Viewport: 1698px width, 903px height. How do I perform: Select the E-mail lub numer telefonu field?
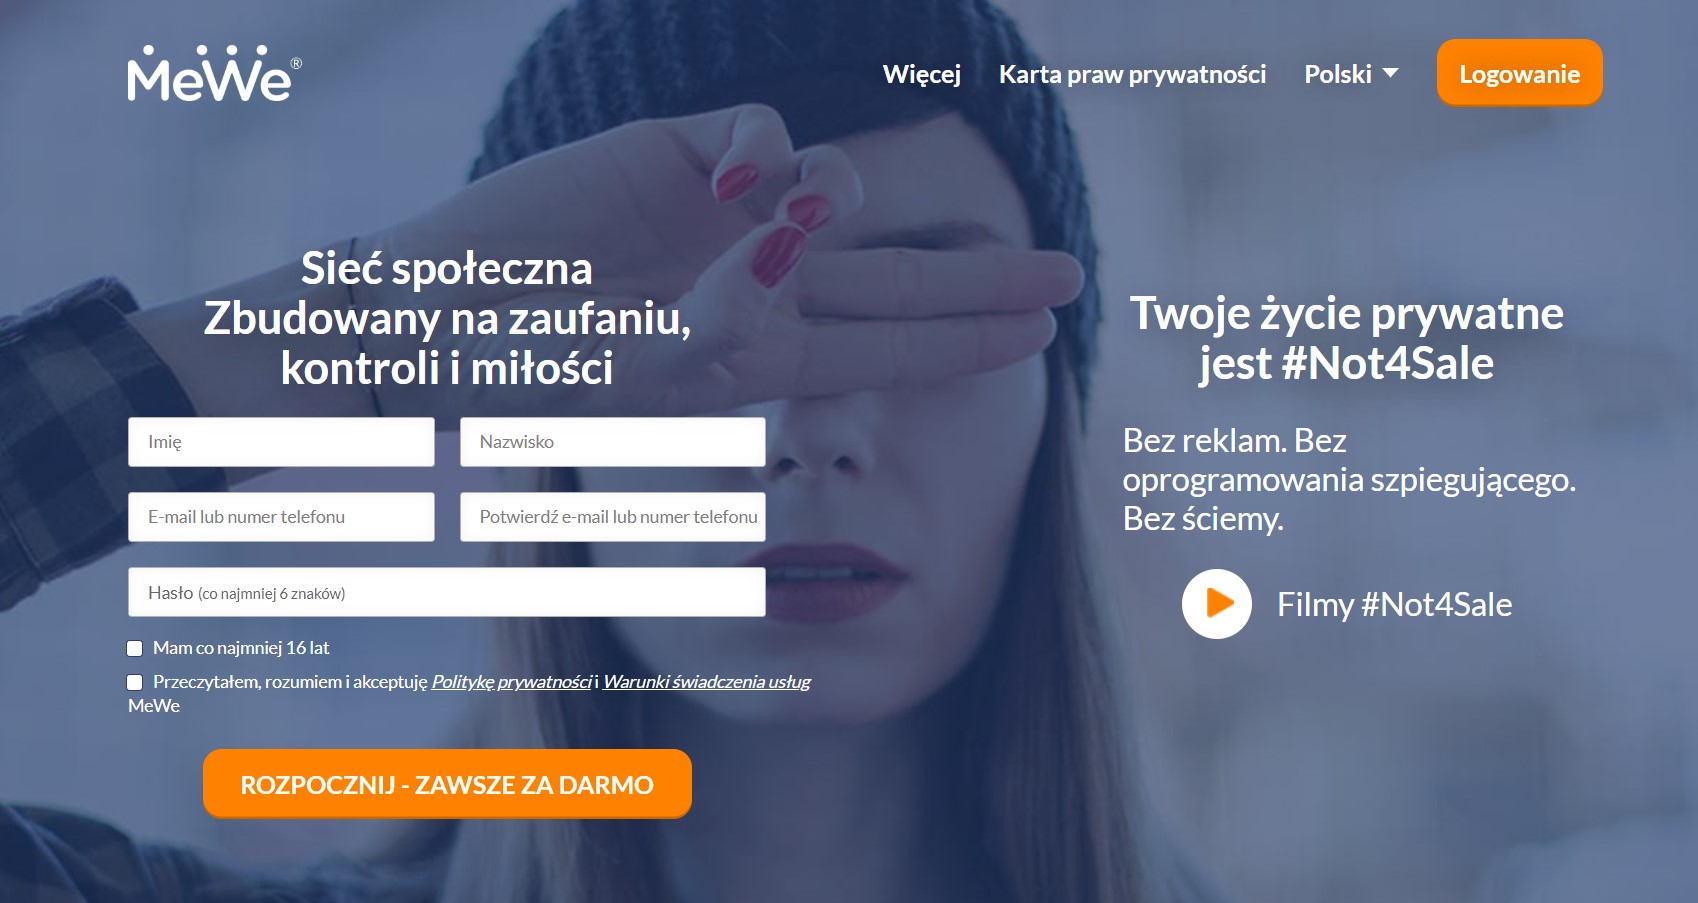pyautogui.click(x=281, y=517)
